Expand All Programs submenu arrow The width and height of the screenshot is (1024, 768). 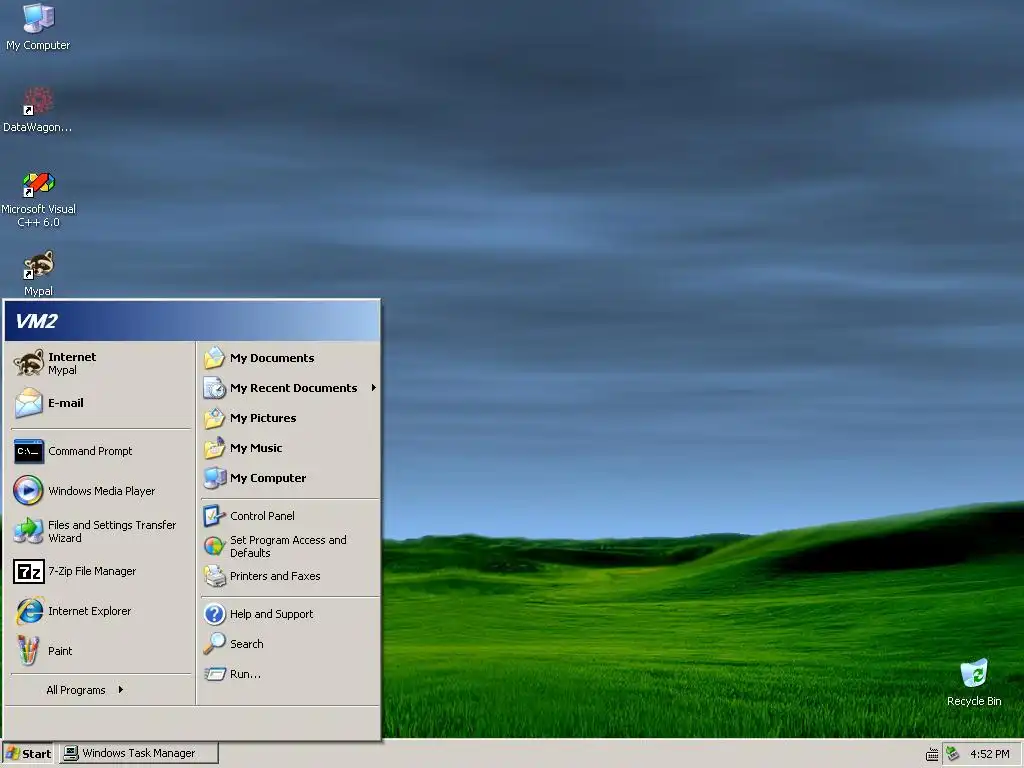pos(121,690)
